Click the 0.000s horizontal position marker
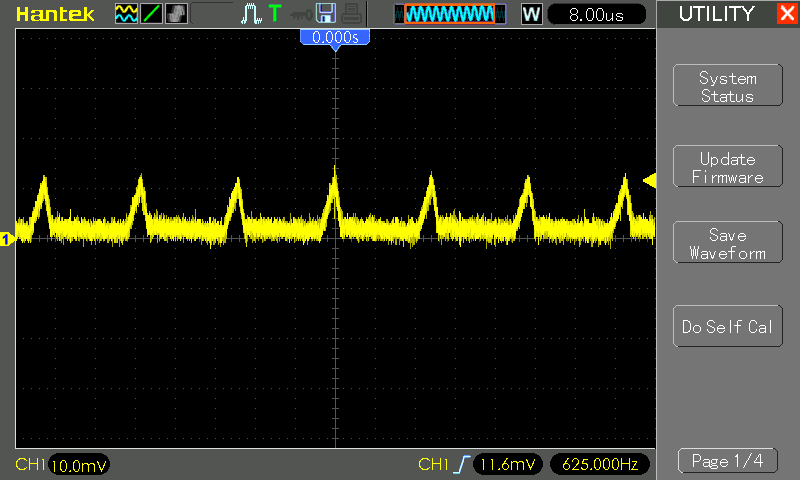The image size is (800, 480). (335, 37)
